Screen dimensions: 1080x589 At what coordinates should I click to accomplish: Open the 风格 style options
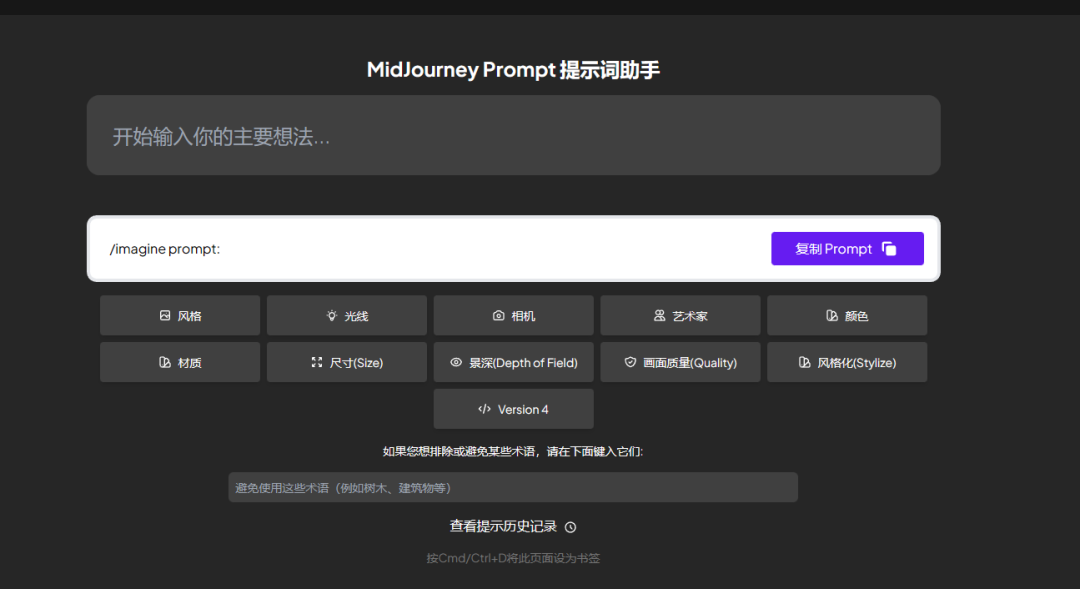point(180,316)
